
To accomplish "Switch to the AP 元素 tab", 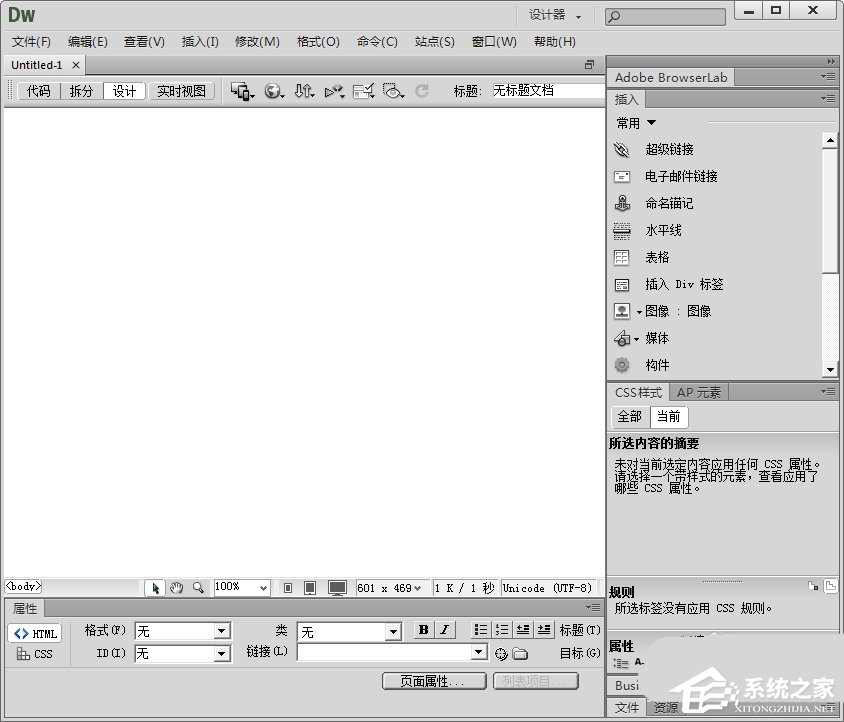I will [699, 391].
